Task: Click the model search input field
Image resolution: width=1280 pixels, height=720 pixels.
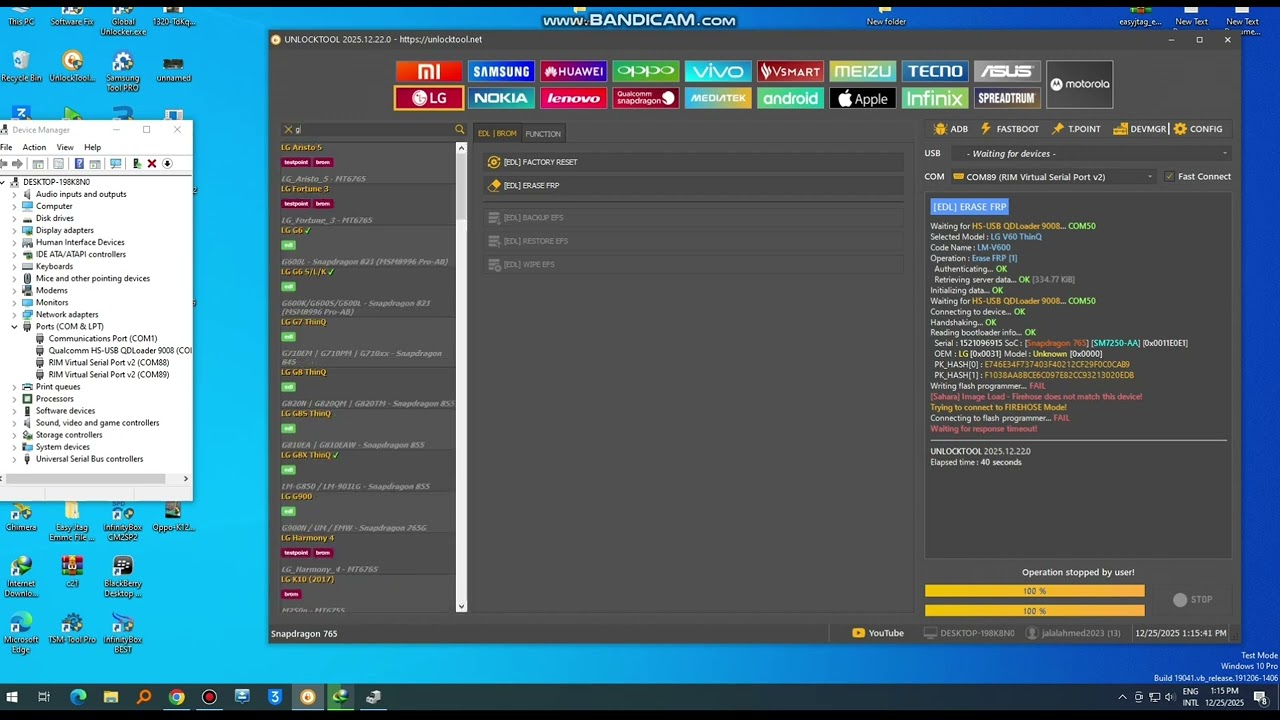Action: [x=373, y=130]
